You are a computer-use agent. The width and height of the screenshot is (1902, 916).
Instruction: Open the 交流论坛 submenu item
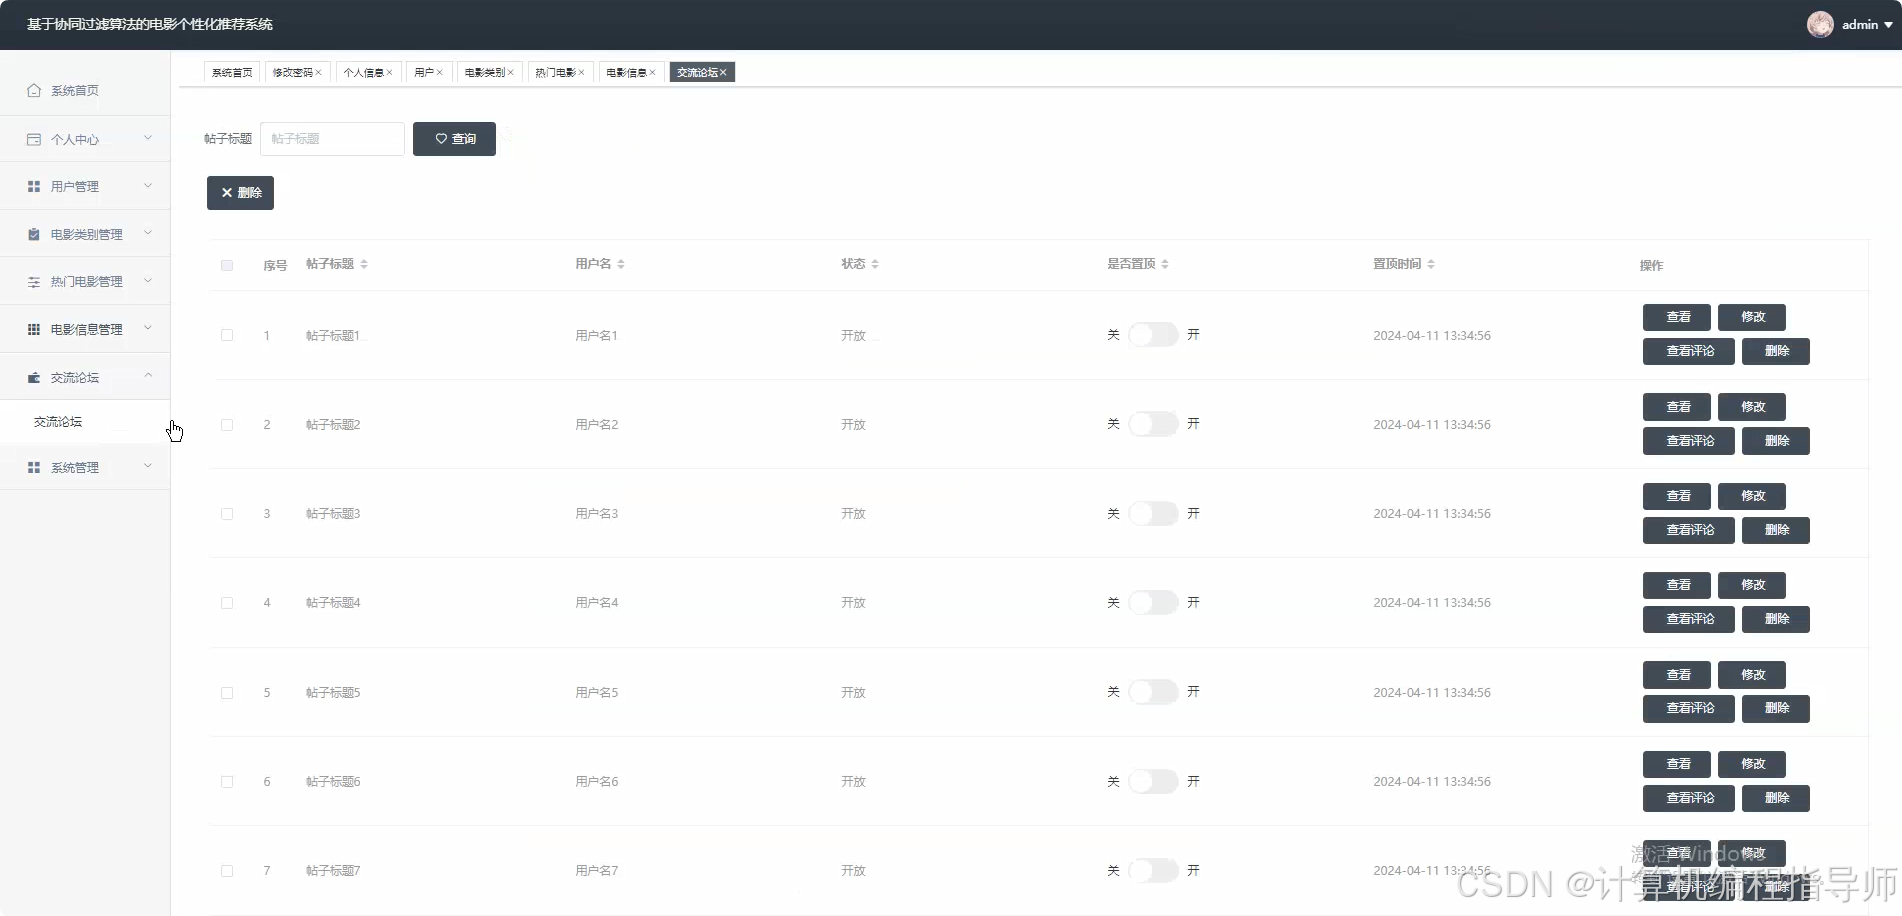point(85,422)
